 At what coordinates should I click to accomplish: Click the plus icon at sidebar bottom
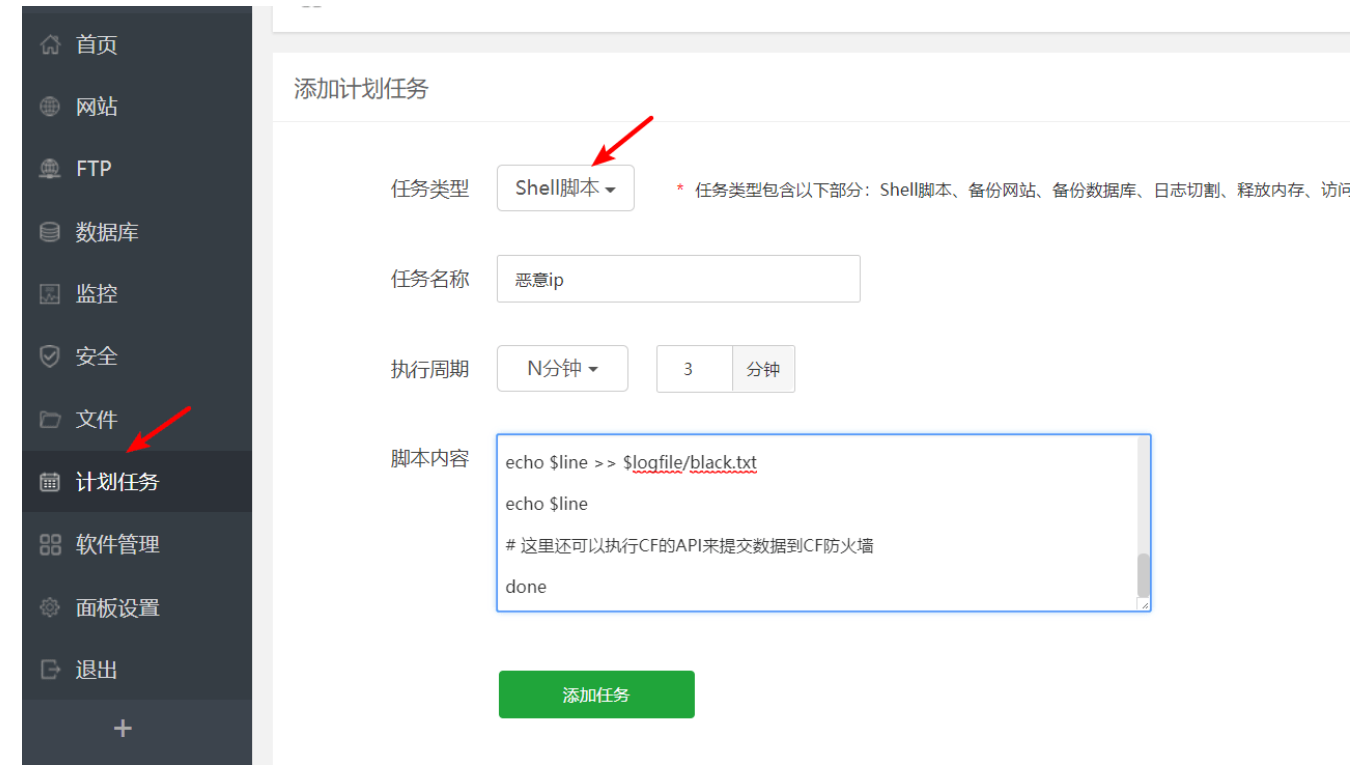pos(123,728)
